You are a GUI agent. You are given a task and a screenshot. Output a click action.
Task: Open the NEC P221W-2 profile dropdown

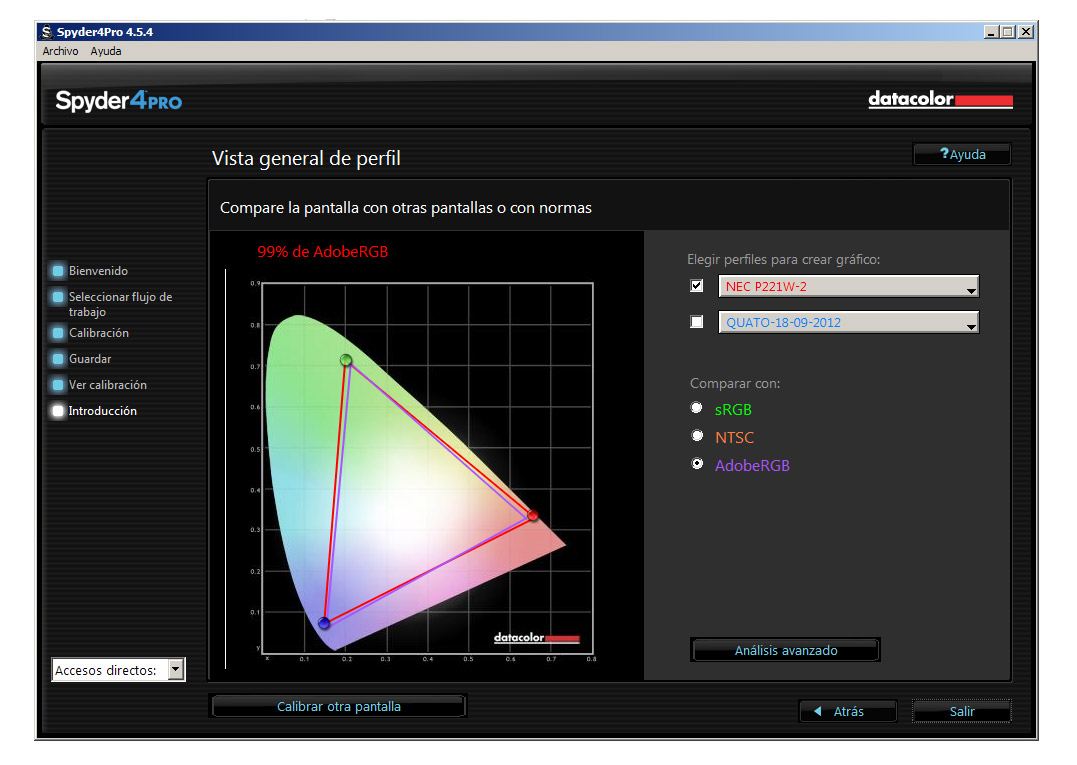click(969, 288)
